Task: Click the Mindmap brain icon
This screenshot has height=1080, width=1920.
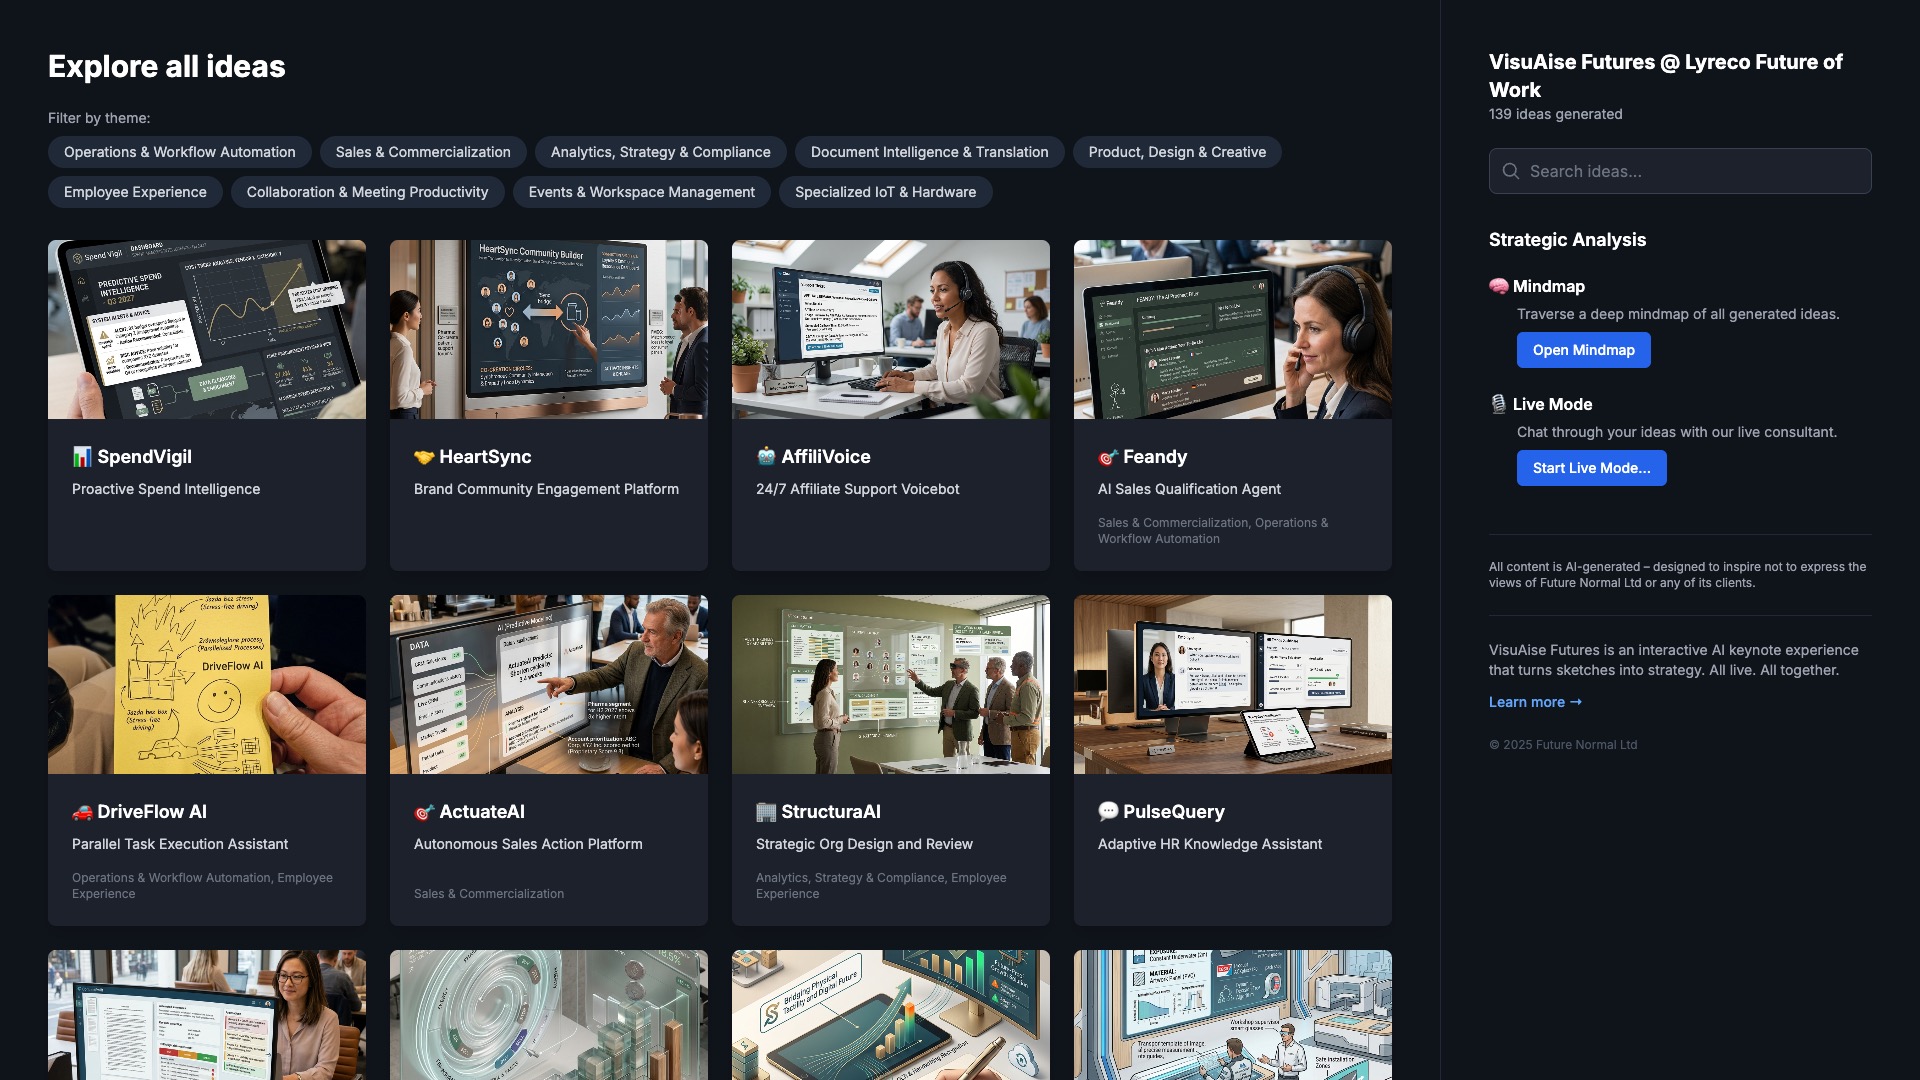Action: (1498, 286)
